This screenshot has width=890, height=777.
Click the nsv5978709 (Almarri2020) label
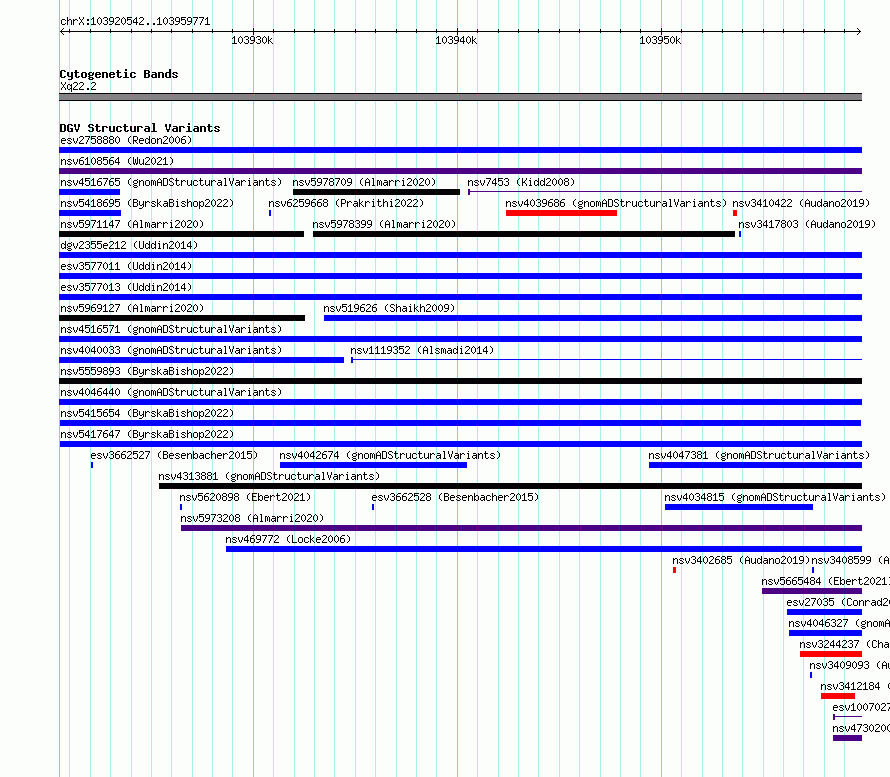[364, 182]
